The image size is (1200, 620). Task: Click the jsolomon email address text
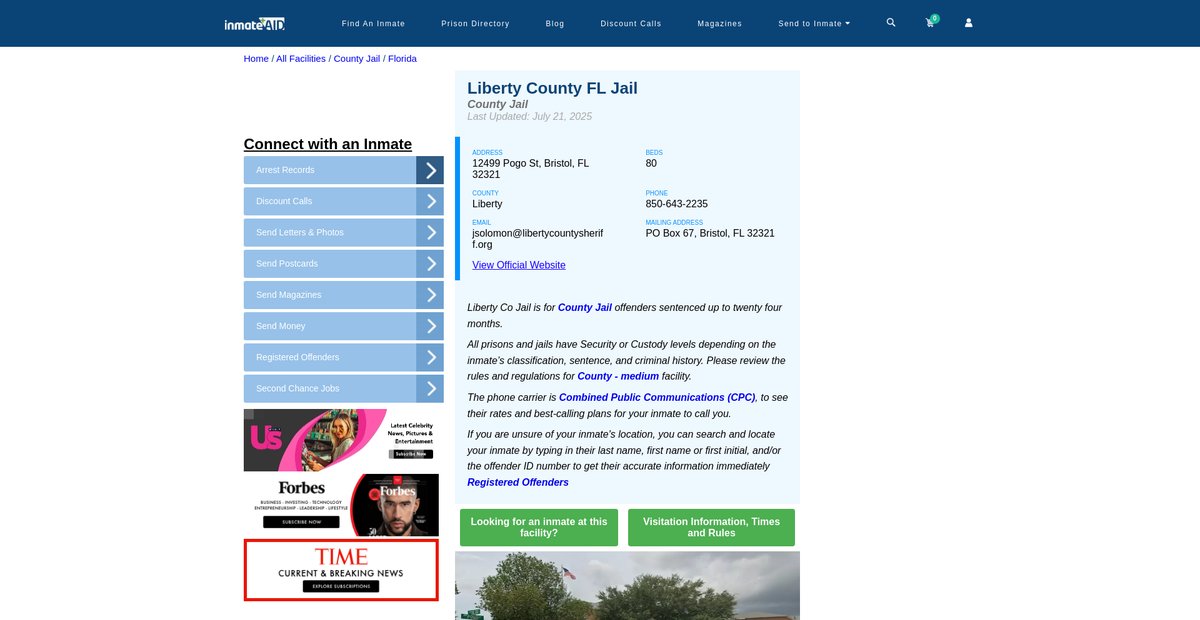point(538,238)
